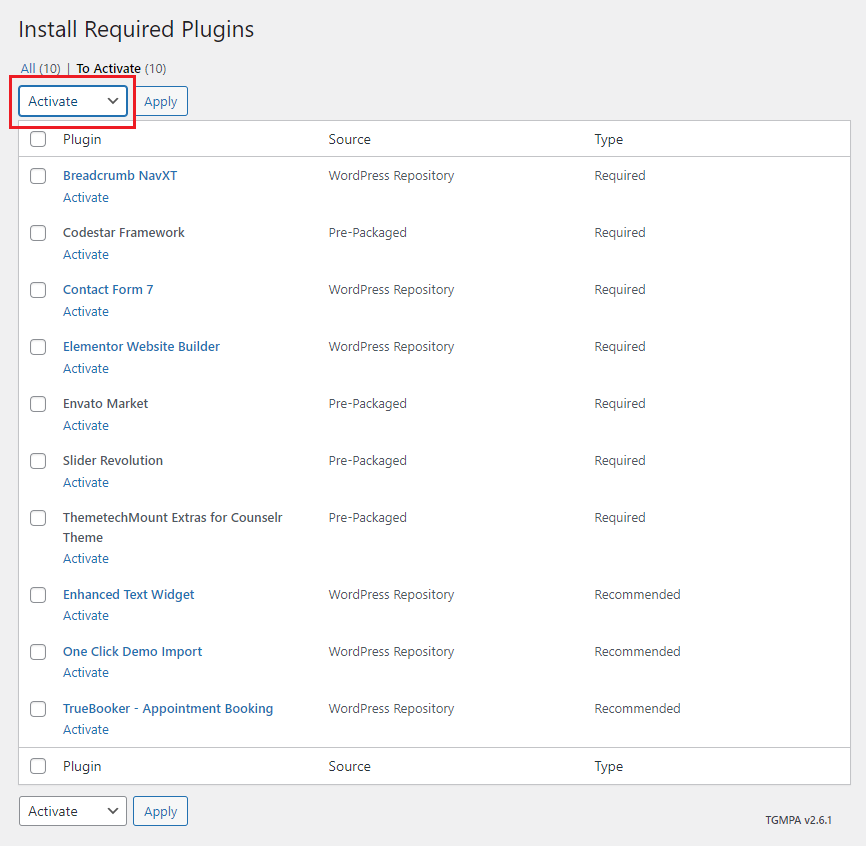Open the TrueBooker - Appointment Booking link
866x846 pixels.
click(167, 708)
